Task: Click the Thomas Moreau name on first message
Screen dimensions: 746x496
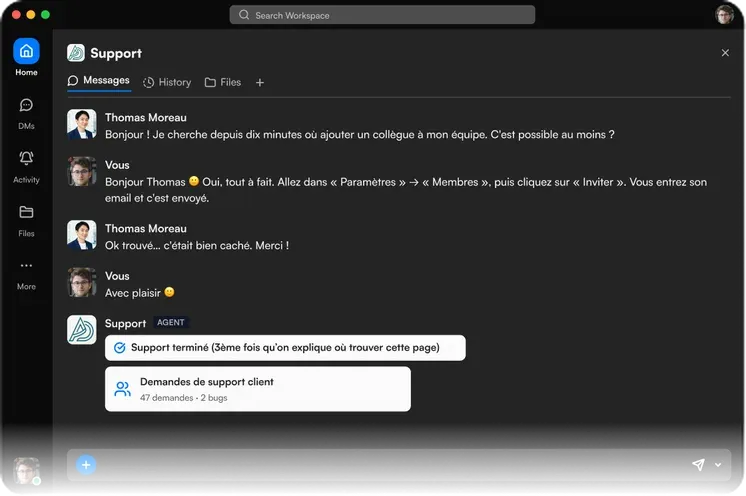Action: coord(146,117)
